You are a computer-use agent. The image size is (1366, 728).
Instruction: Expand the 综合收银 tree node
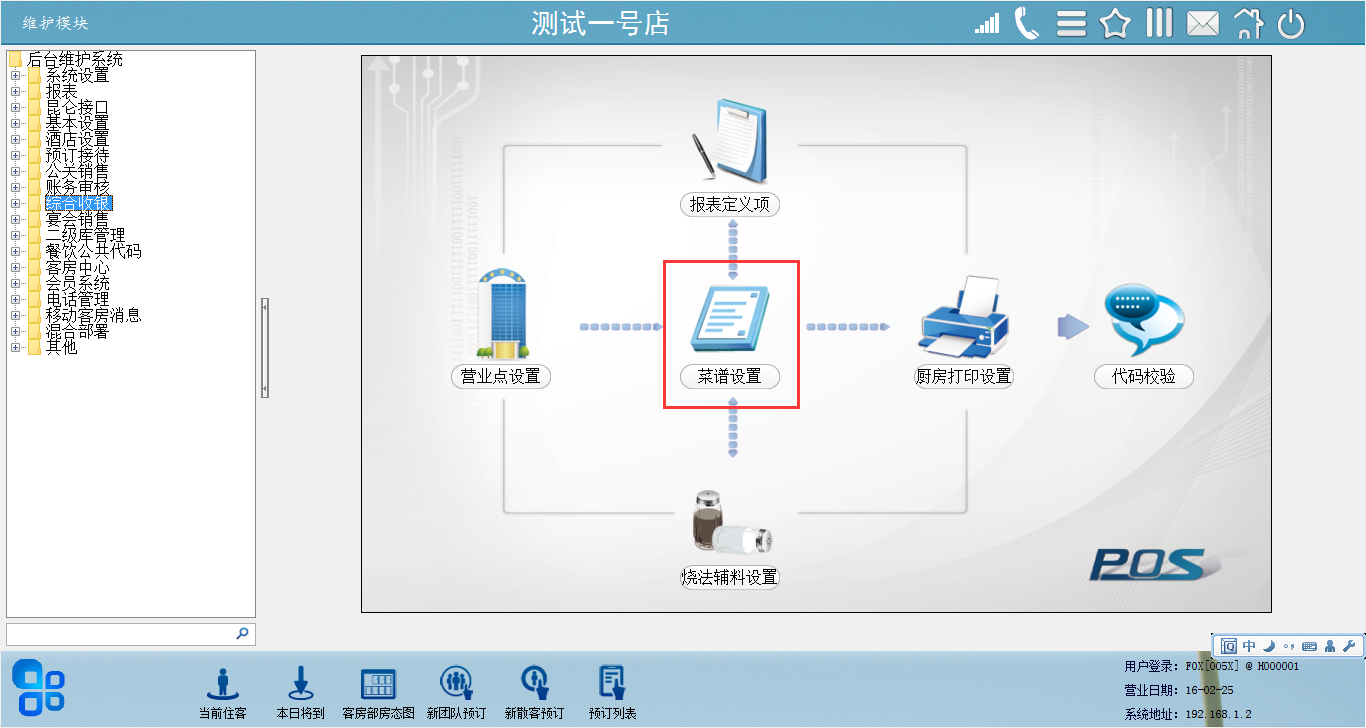point(15,203)
